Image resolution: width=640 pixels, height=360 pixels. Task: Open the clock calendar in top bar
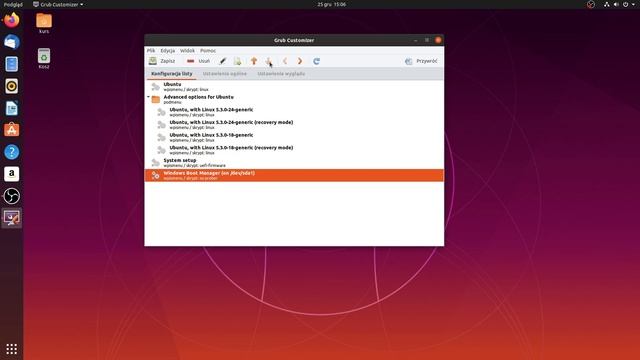click(331, 4)
